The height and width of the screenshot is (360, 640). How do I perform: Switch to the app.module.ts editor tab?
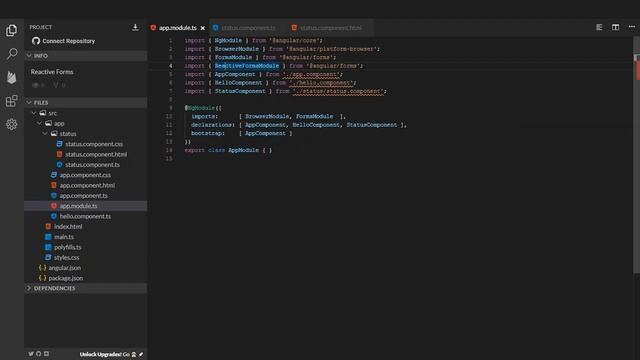tap(178, 28)
